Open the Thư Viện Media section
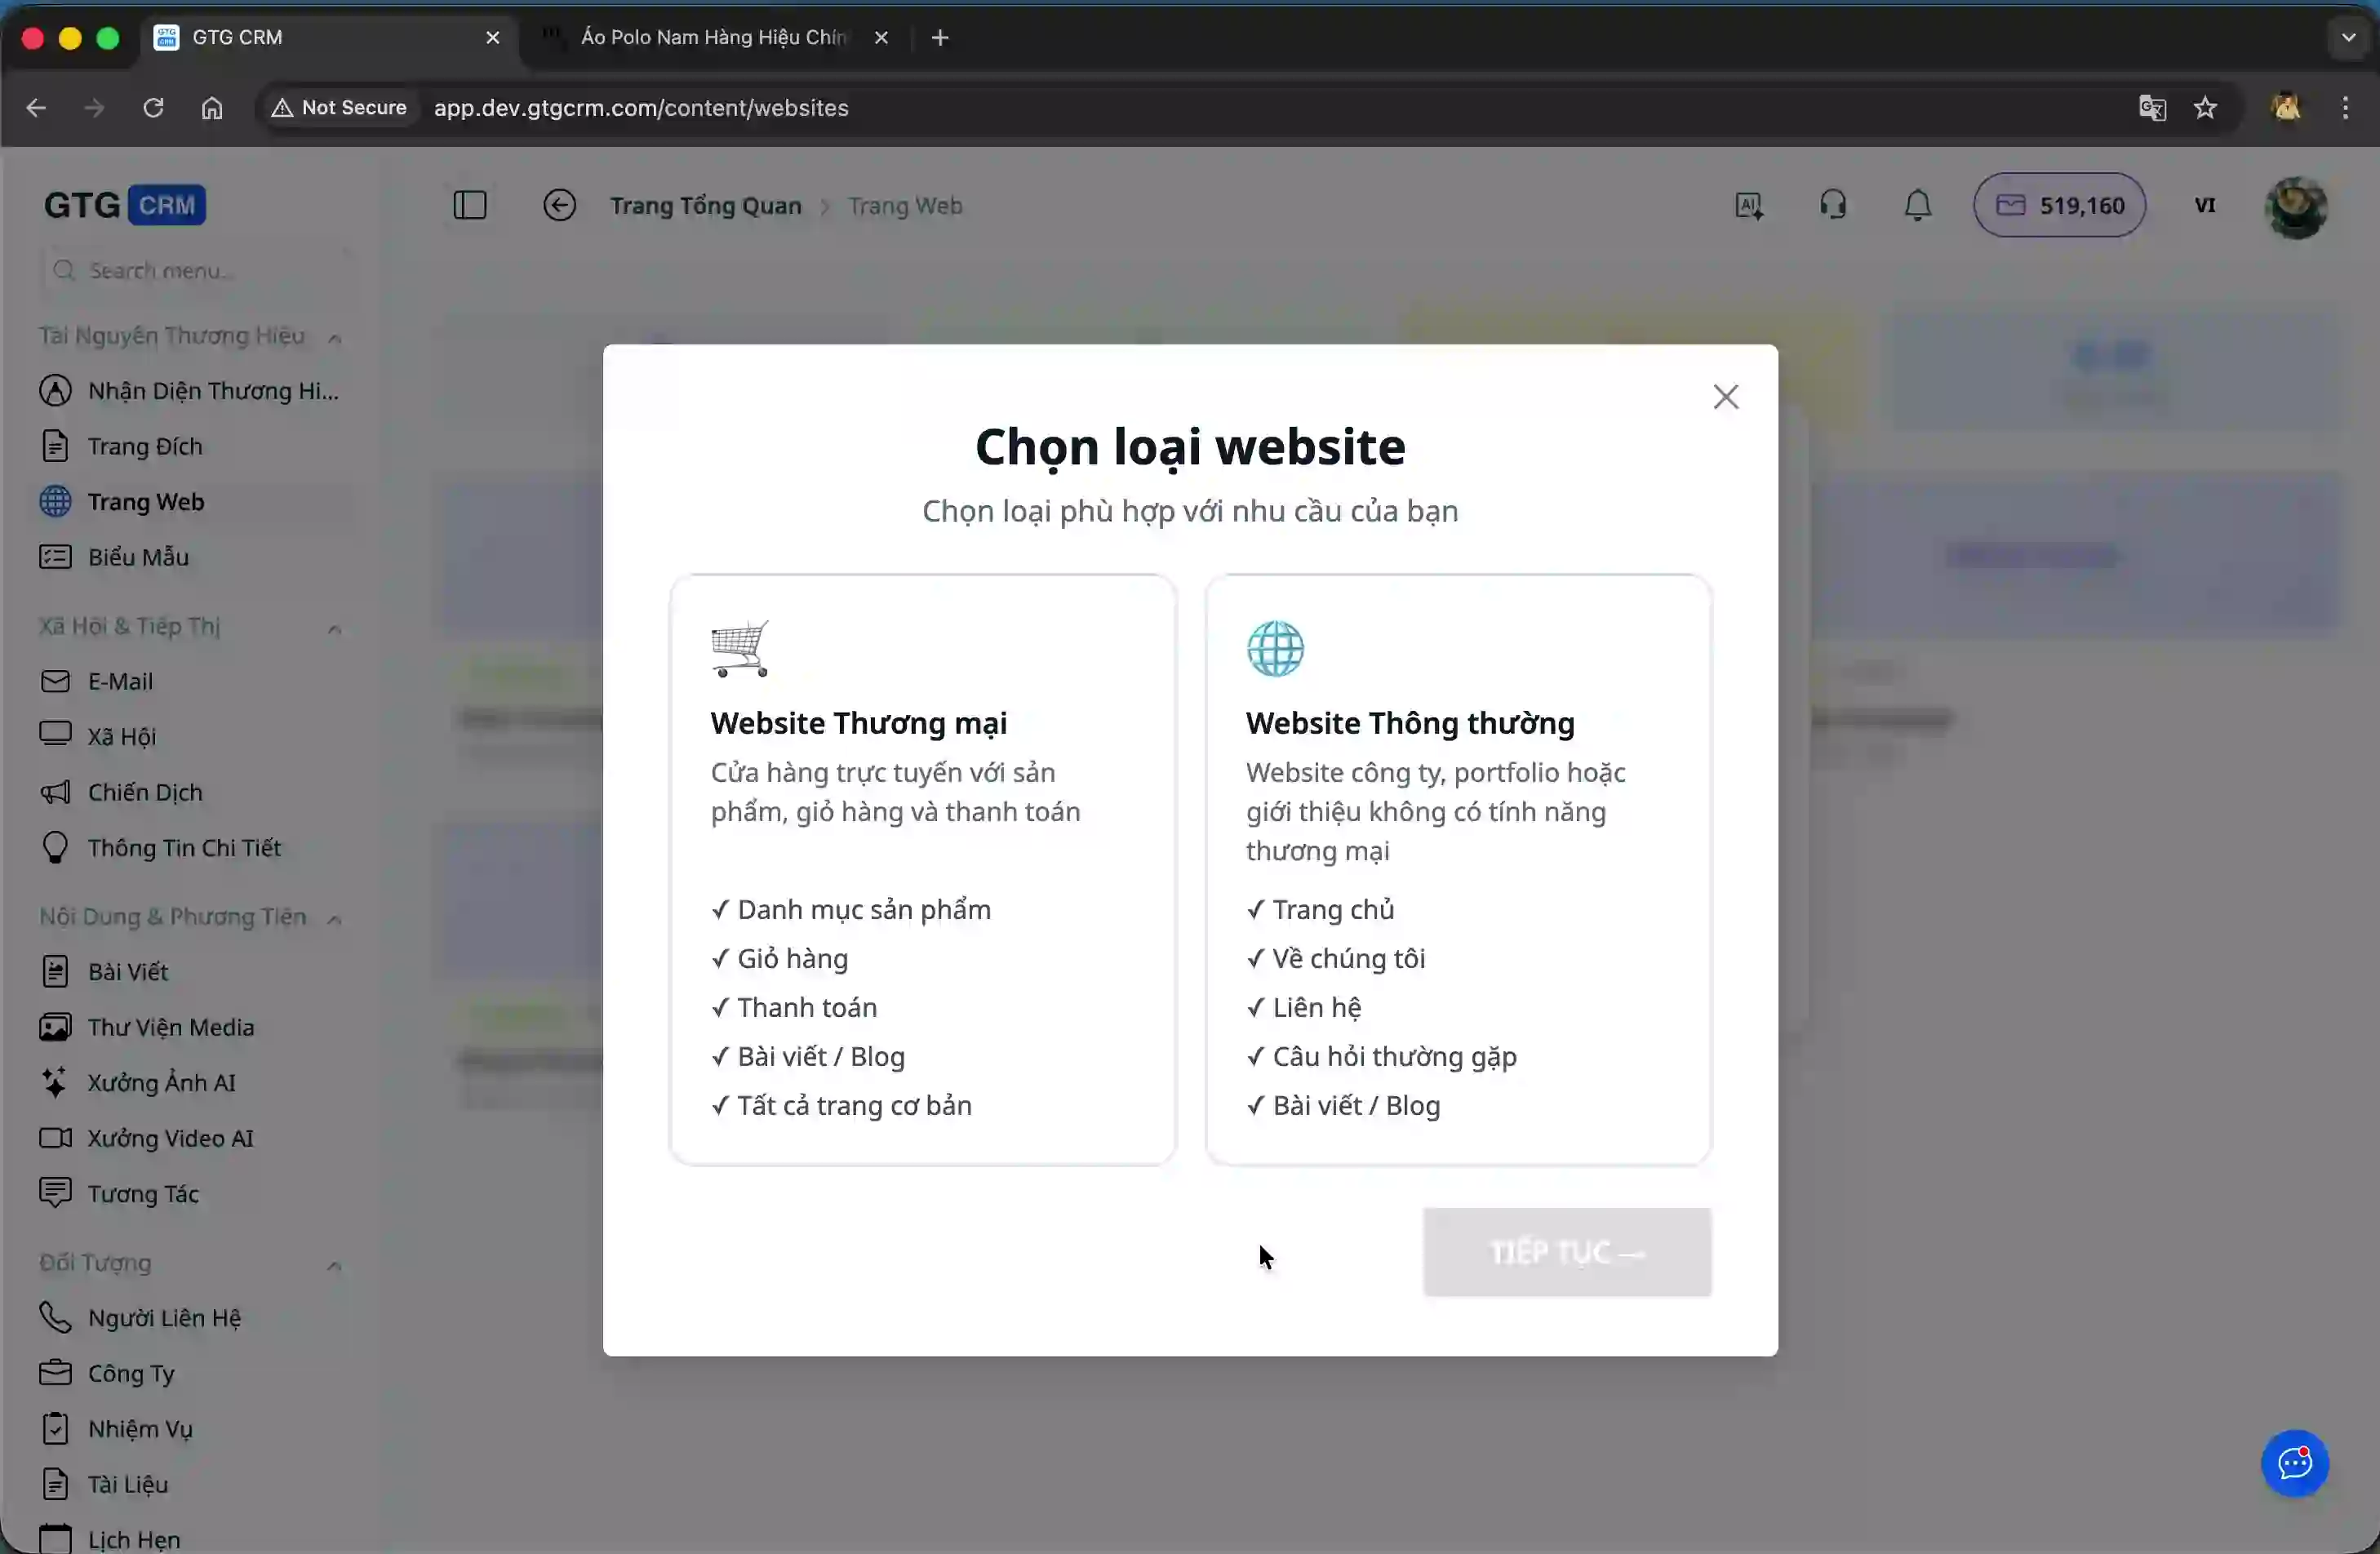 [x=168, y=1026]
